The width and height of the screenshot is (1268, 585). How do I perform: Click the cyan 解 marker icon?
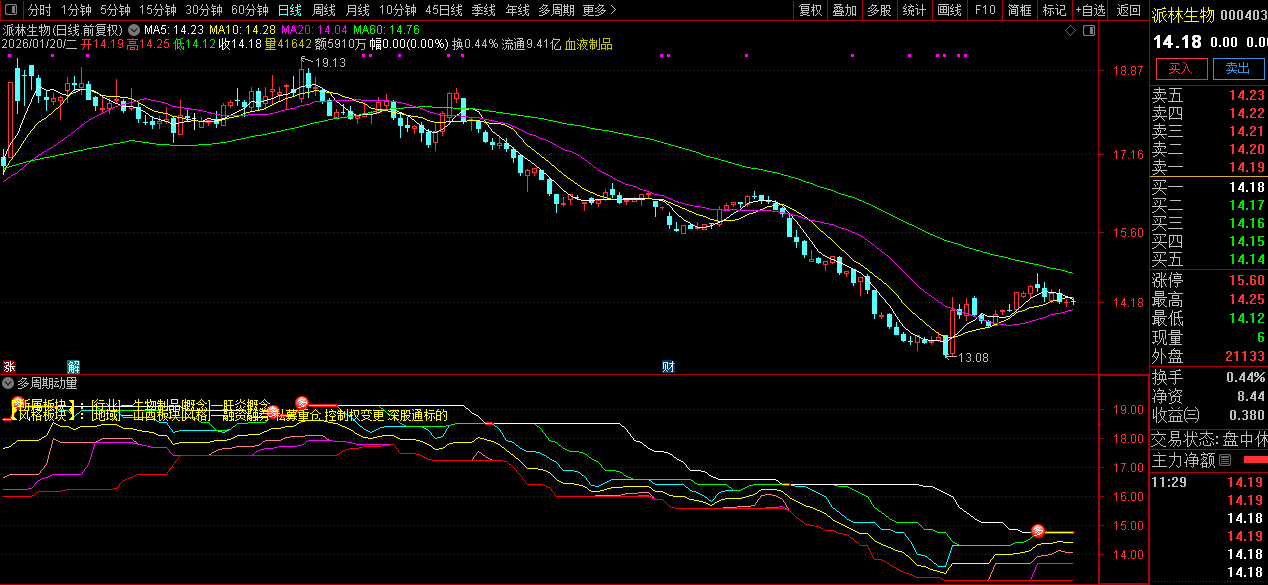[x=73, y=366]
